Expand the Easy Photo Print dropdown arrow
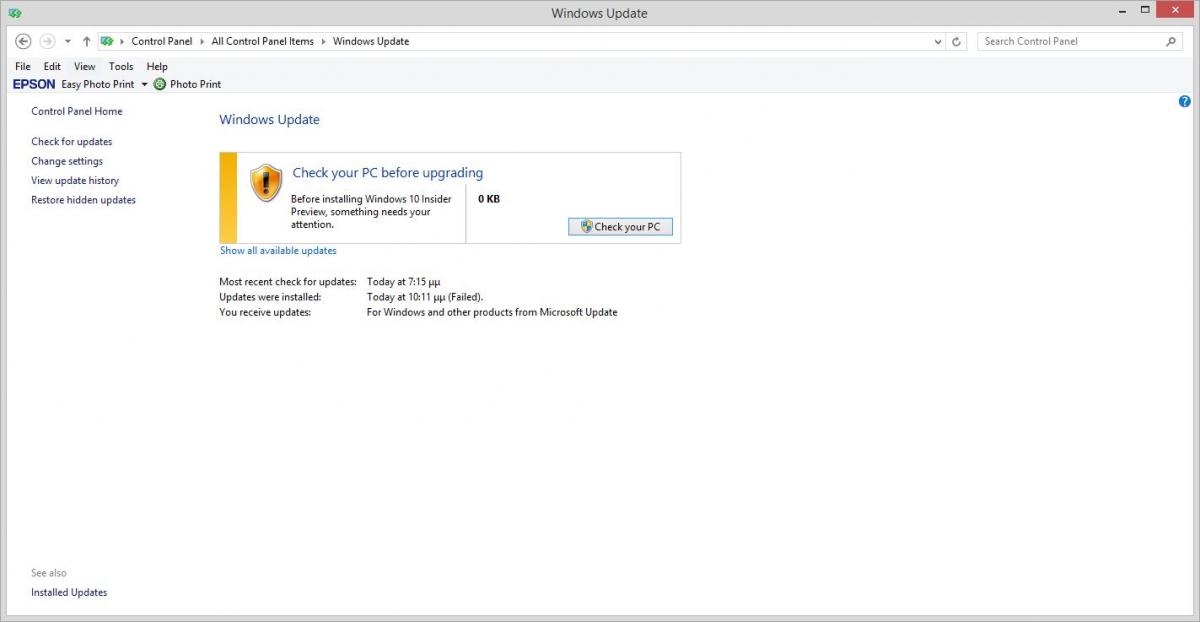The width and height of the screenshot is (1200, 622). point(144,85)
